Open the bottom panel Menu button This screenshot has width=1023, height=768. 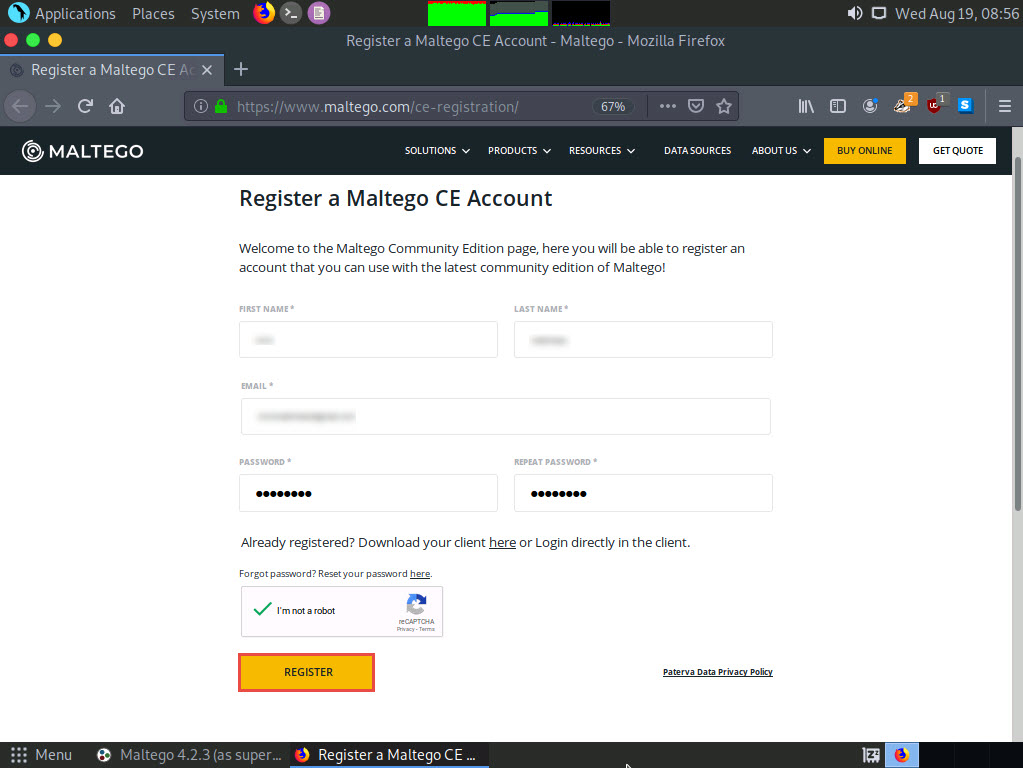point(41,755)
